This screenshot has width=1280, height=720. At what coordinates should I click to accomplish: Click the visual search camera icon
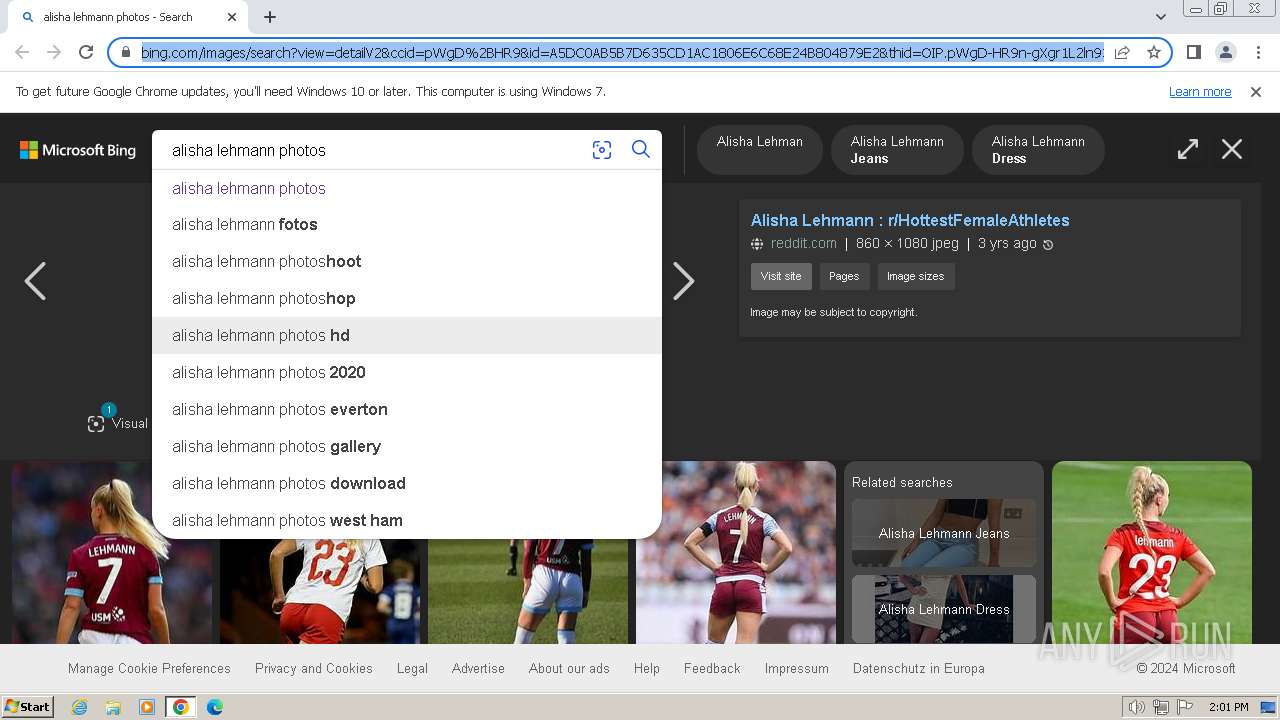(602, 150)
